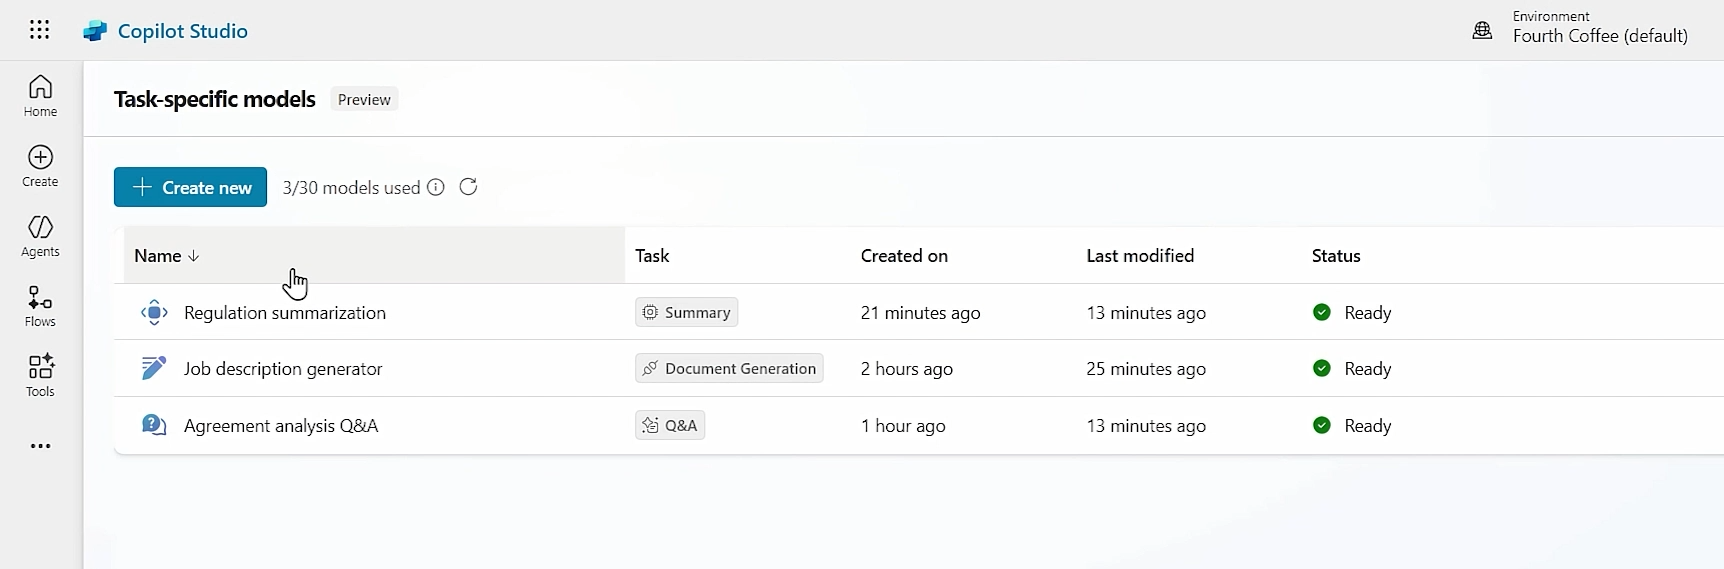Select the Fourth Coffee (default) environment

click(x=1600, y=36)
